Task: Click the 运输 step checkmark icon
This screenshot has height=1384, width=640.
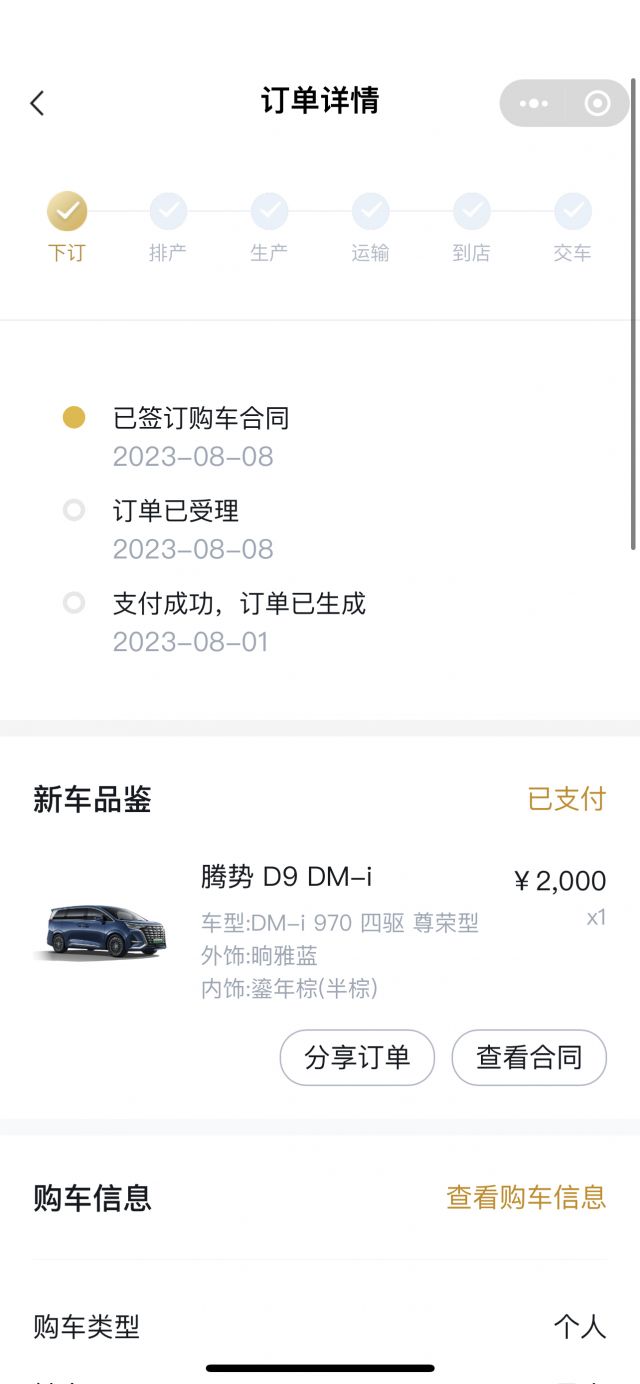Action: (370, 212)
